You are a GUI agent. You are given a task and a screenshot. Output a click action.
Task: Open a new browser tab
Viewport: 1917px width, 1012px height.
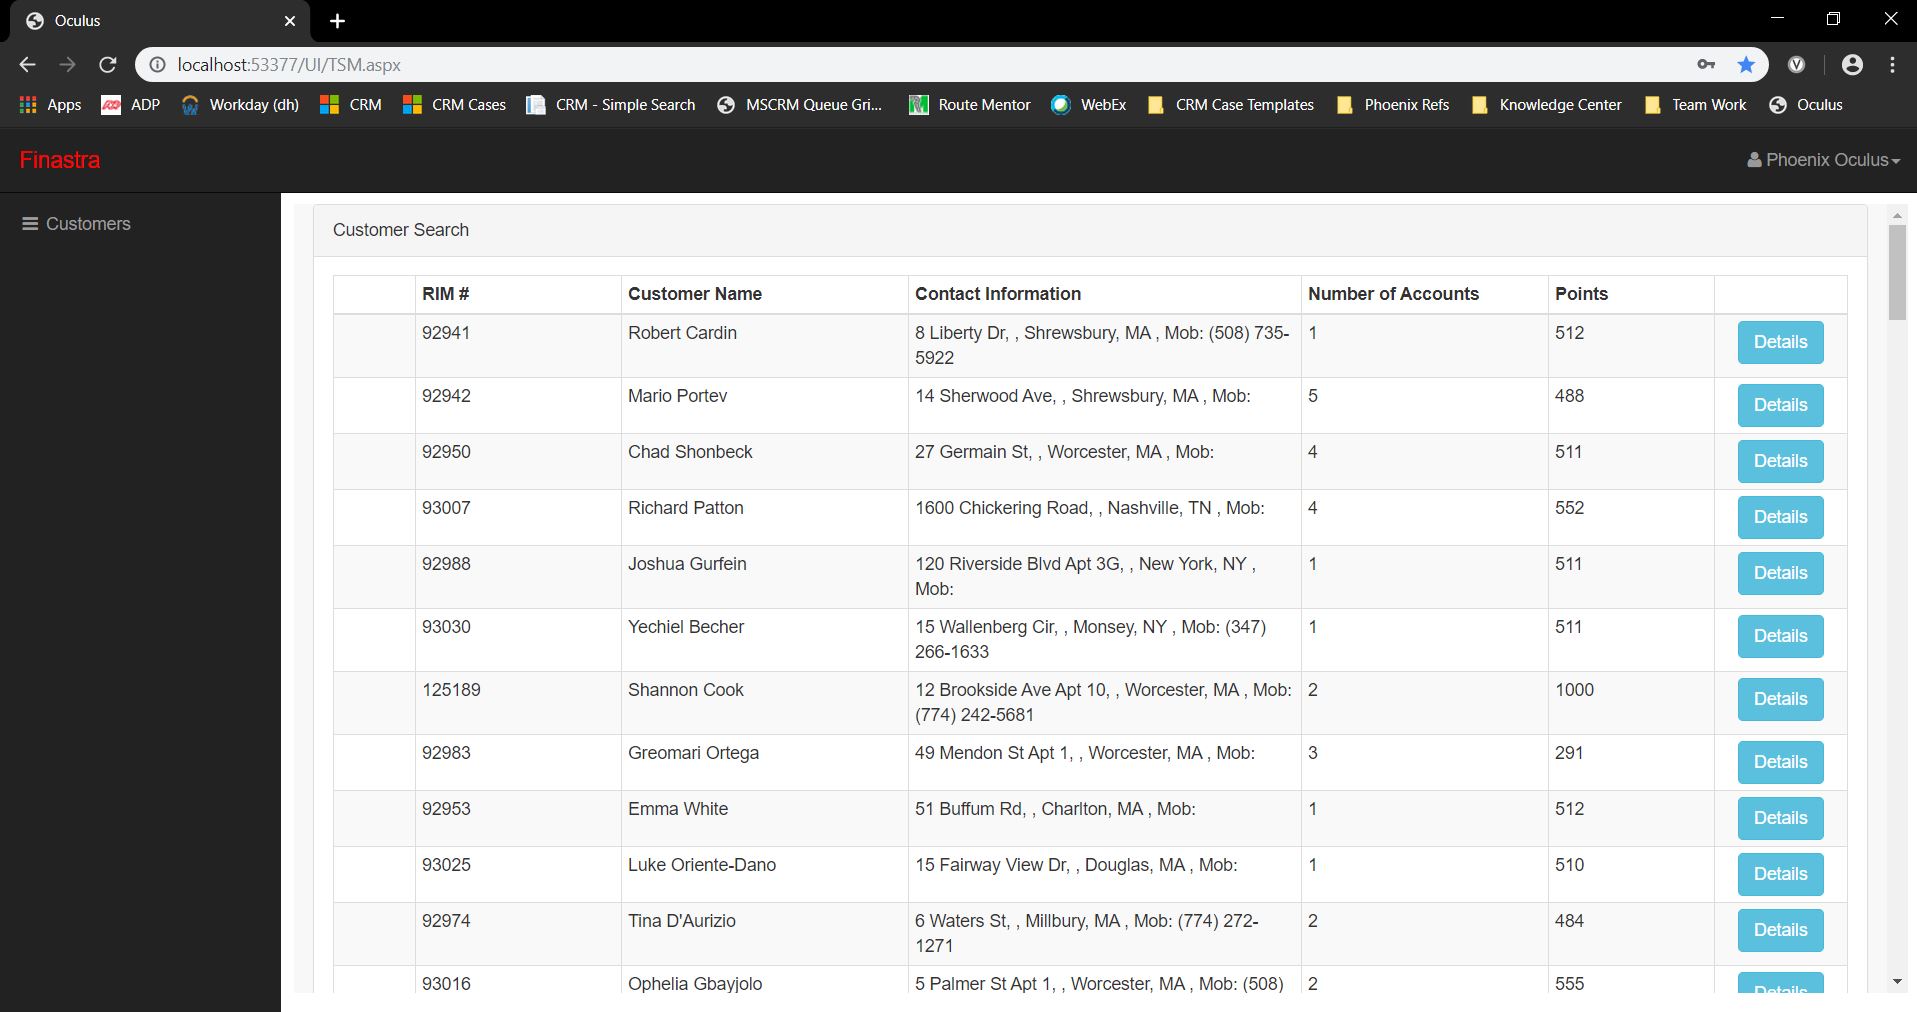pos(338,21)
